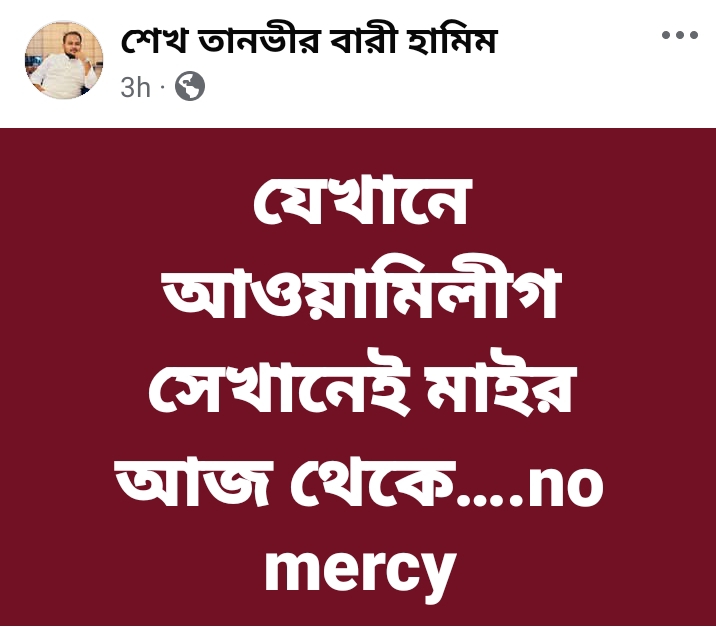Screen dimensions: 716x632
Task: Click the word "mercy" in the post
Action: point(361,571)
